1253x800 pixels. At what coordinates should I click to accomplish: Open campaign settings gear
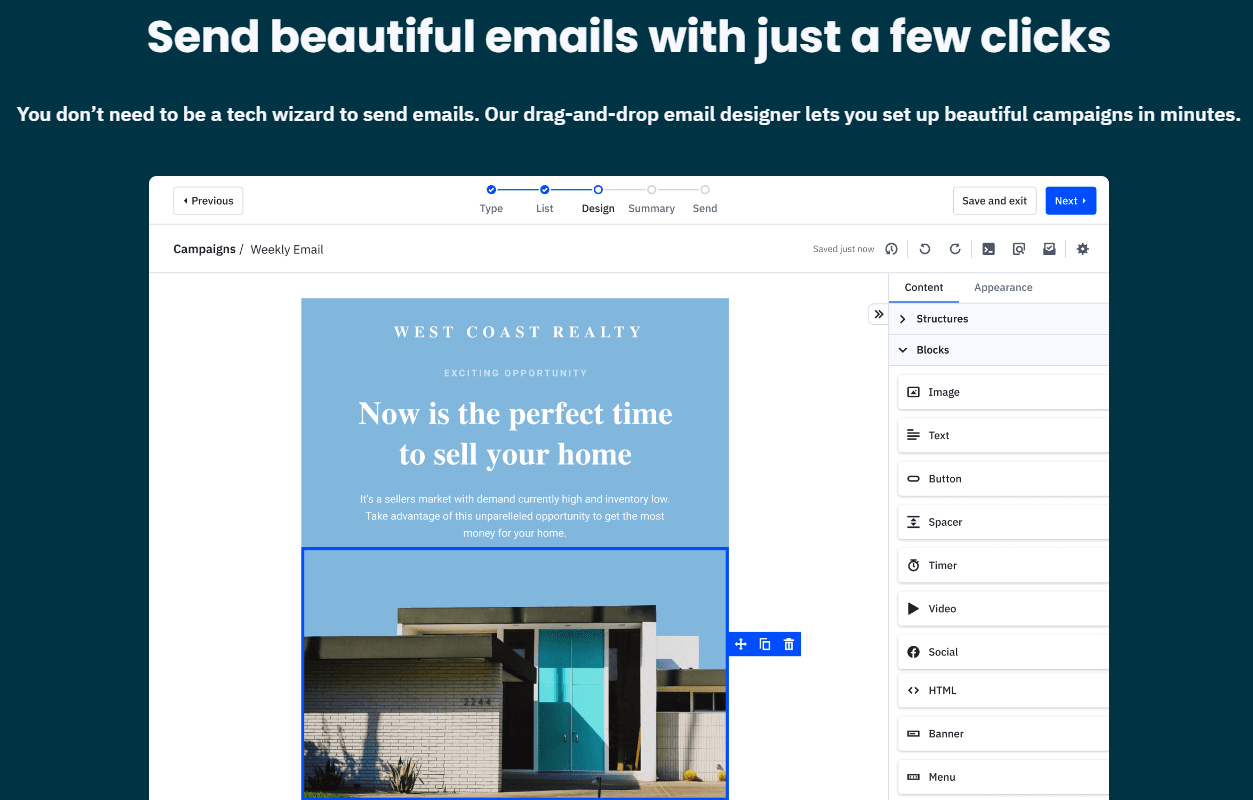[1082, 248]
